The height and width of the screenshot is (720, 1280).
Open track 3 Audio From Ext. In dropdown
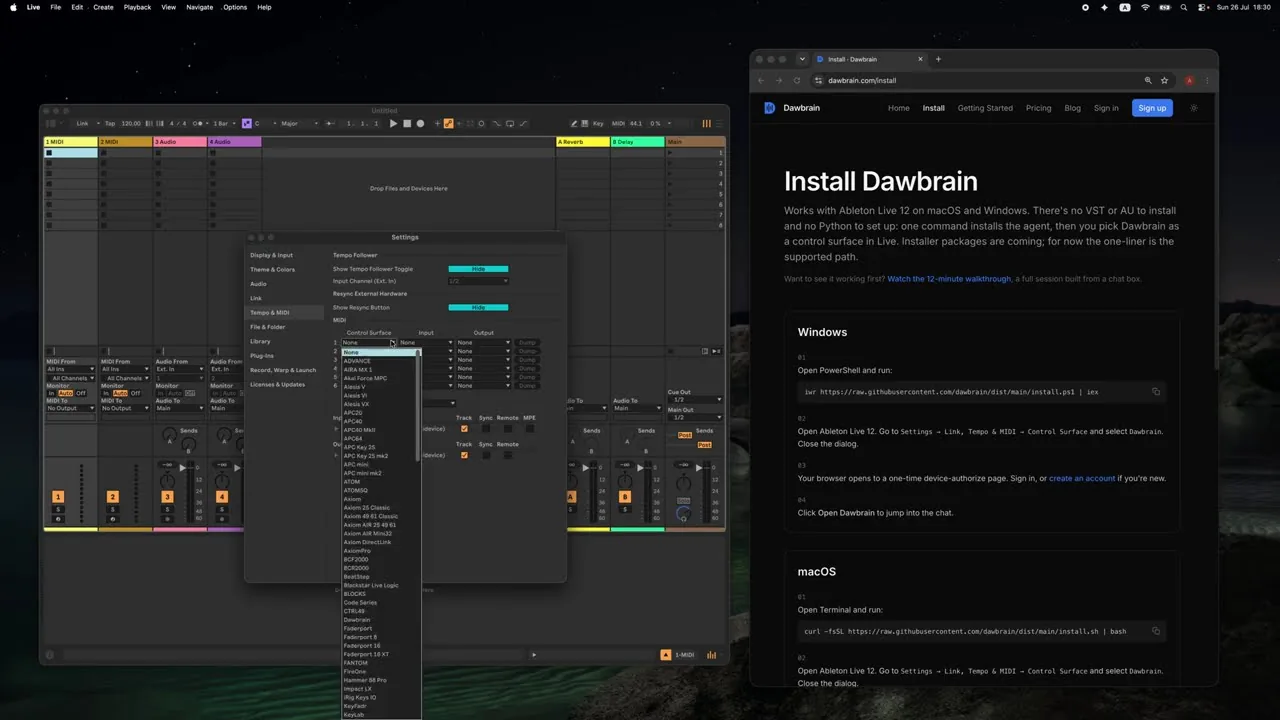(180, 369)
